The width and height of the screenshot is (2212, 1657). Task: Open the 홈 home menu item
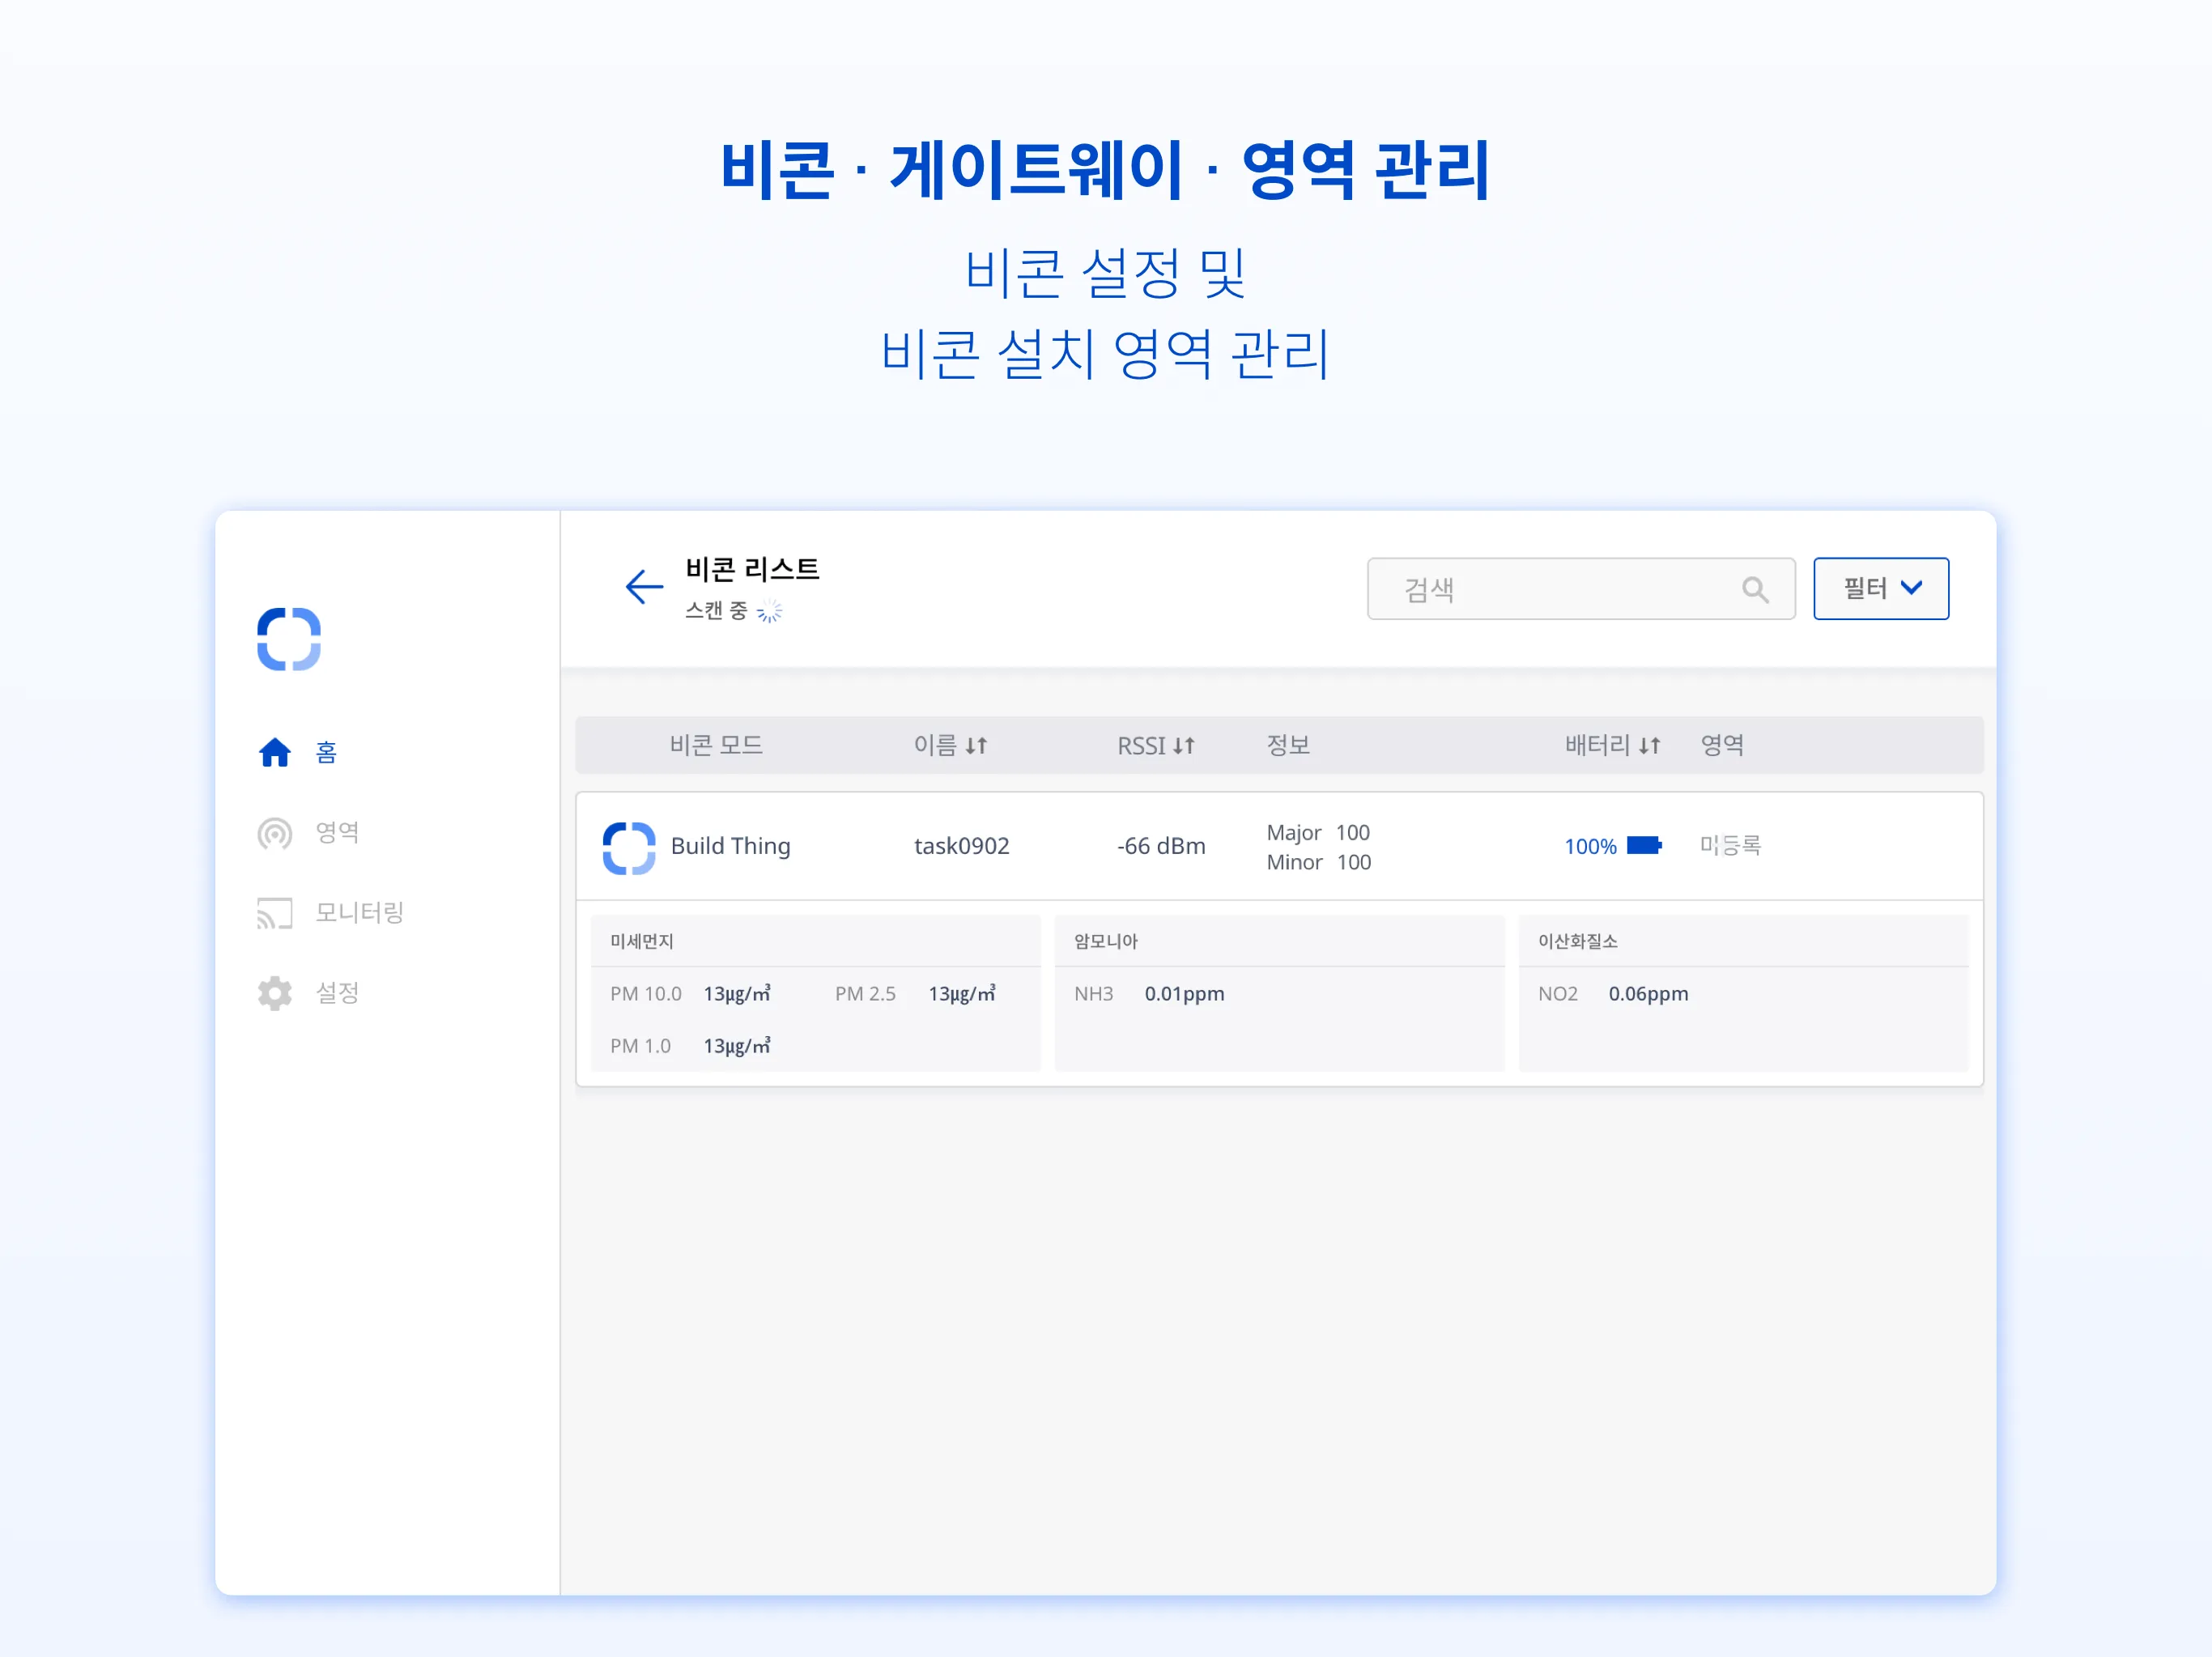pos(297,752)
